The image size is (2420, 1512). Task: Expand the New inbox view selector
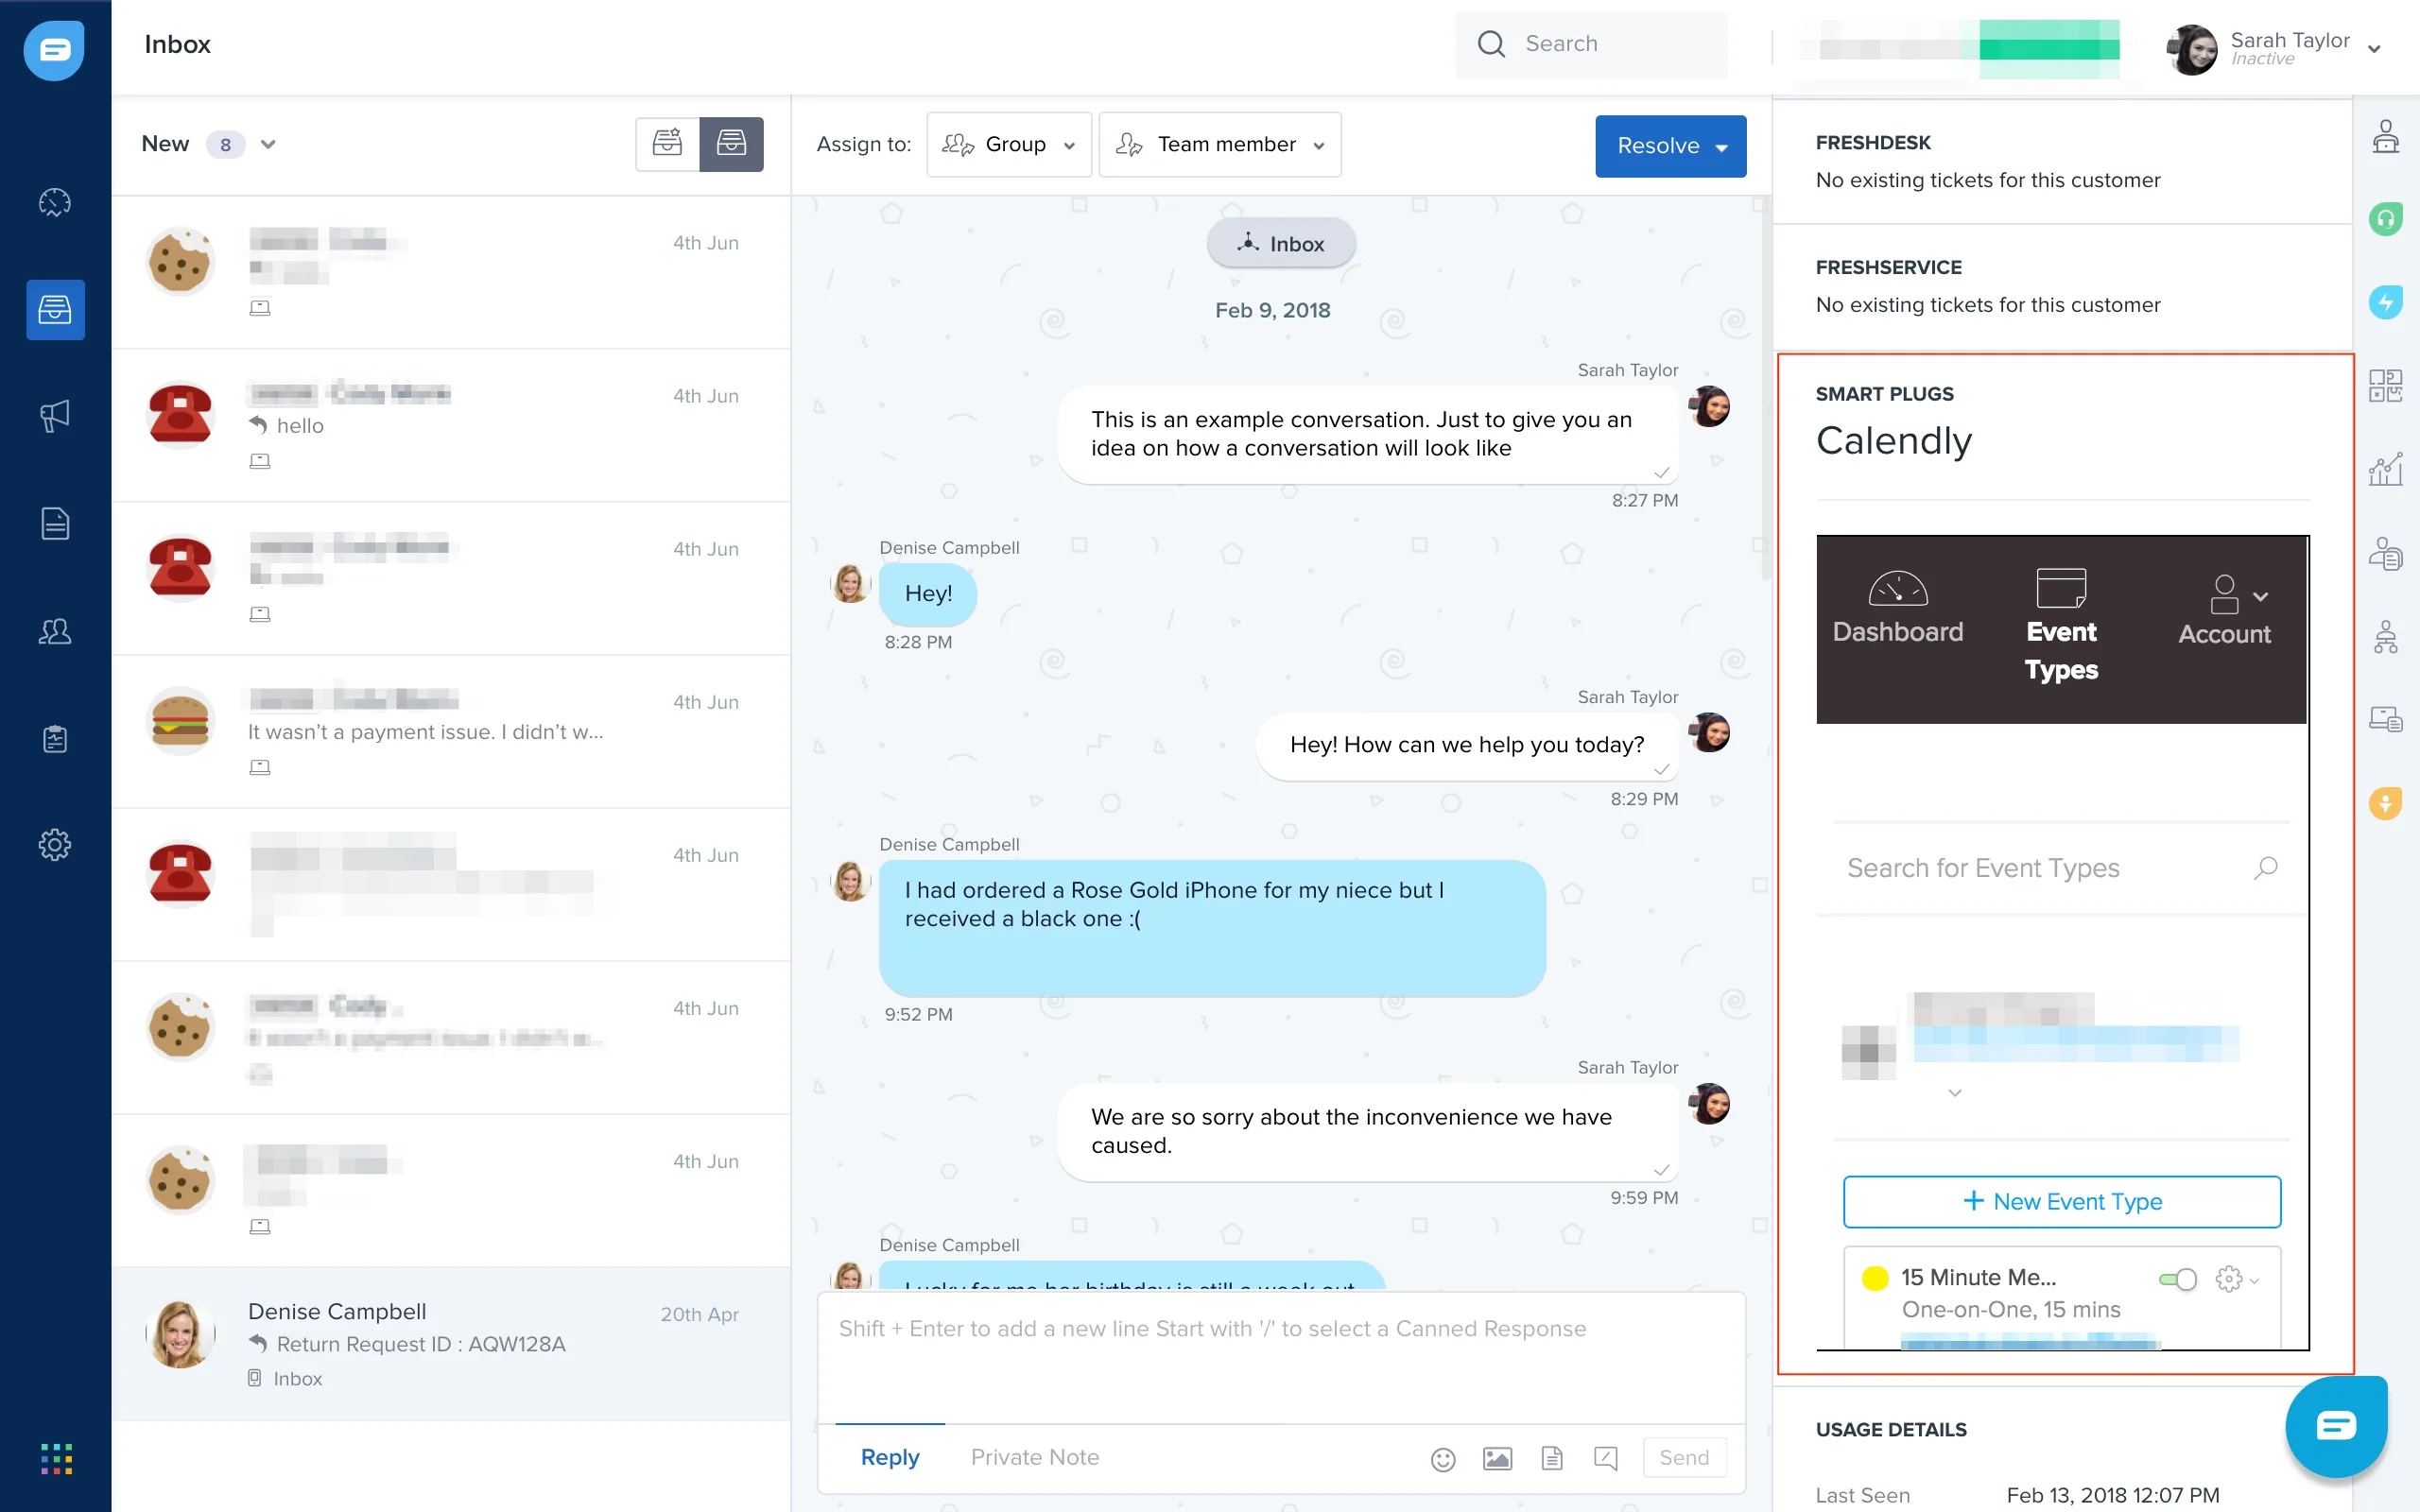[267, 143]
